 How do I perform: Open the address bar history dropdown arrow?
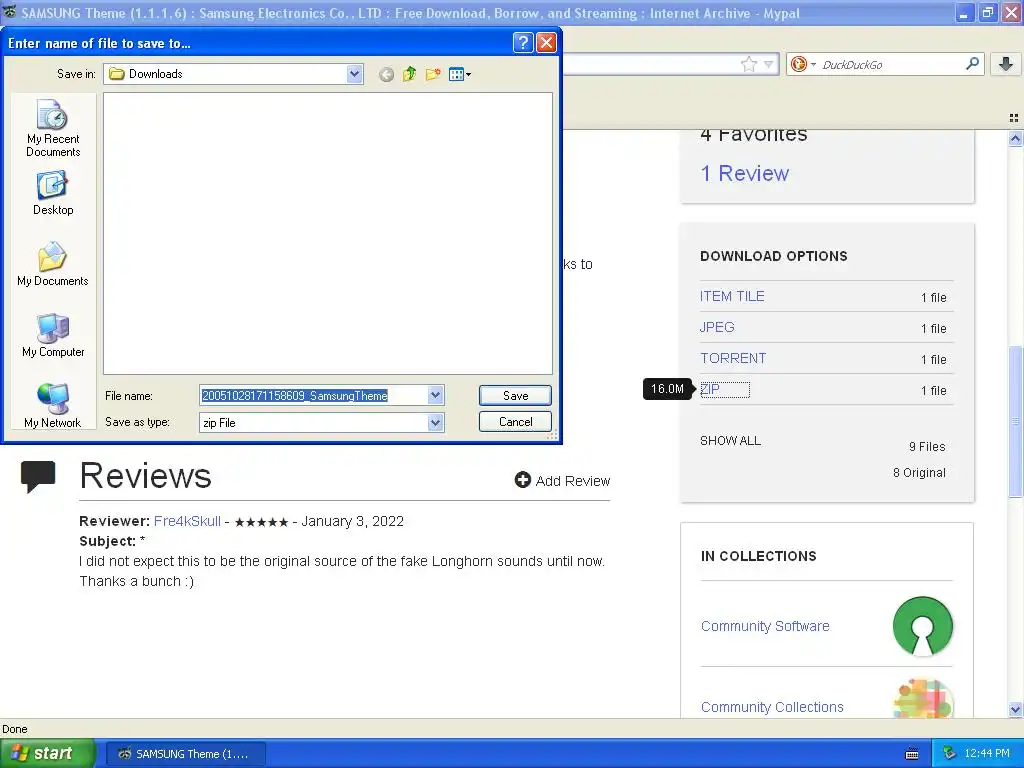(x=769, y=64)
